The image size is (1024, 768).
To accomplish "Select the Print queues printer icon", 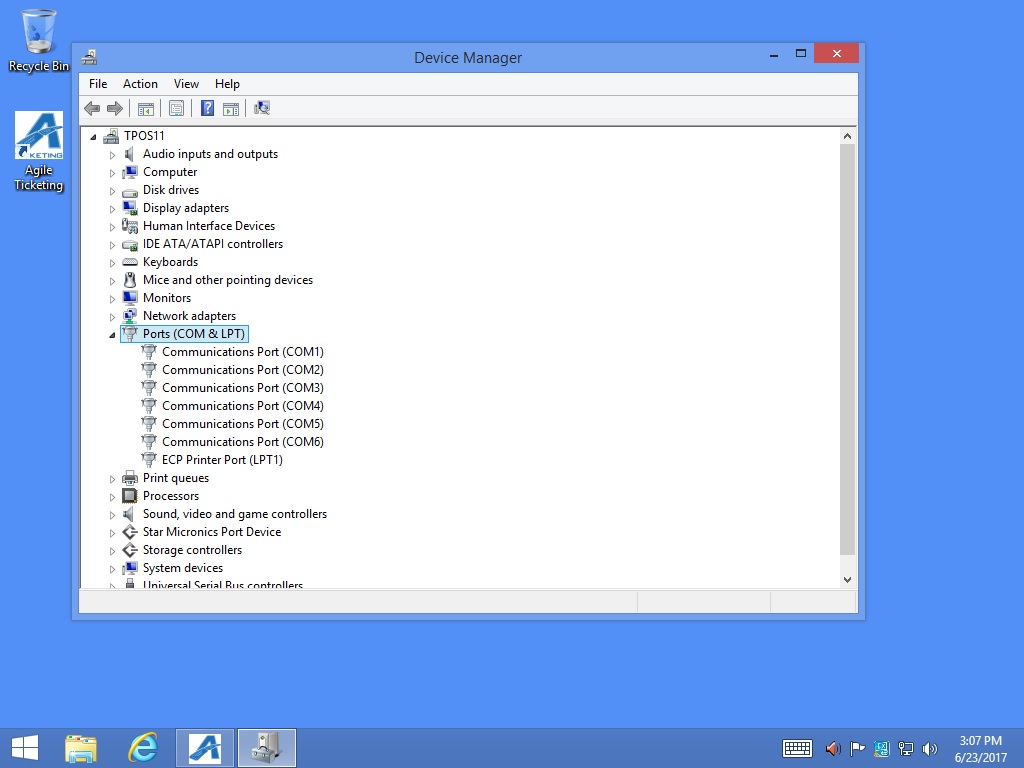I will pyautogui.click(x=130, y=478).
